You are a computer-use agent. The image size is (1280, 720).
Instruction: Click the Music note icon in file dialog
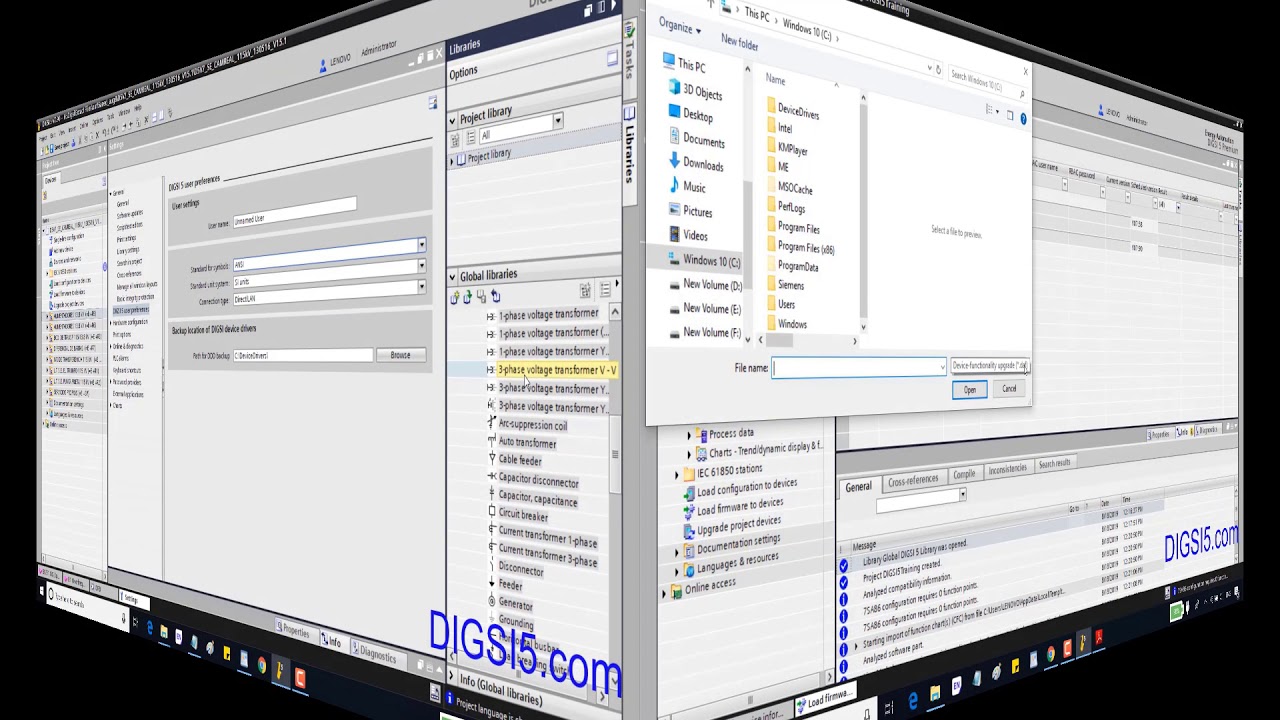(x=674, y=186)
